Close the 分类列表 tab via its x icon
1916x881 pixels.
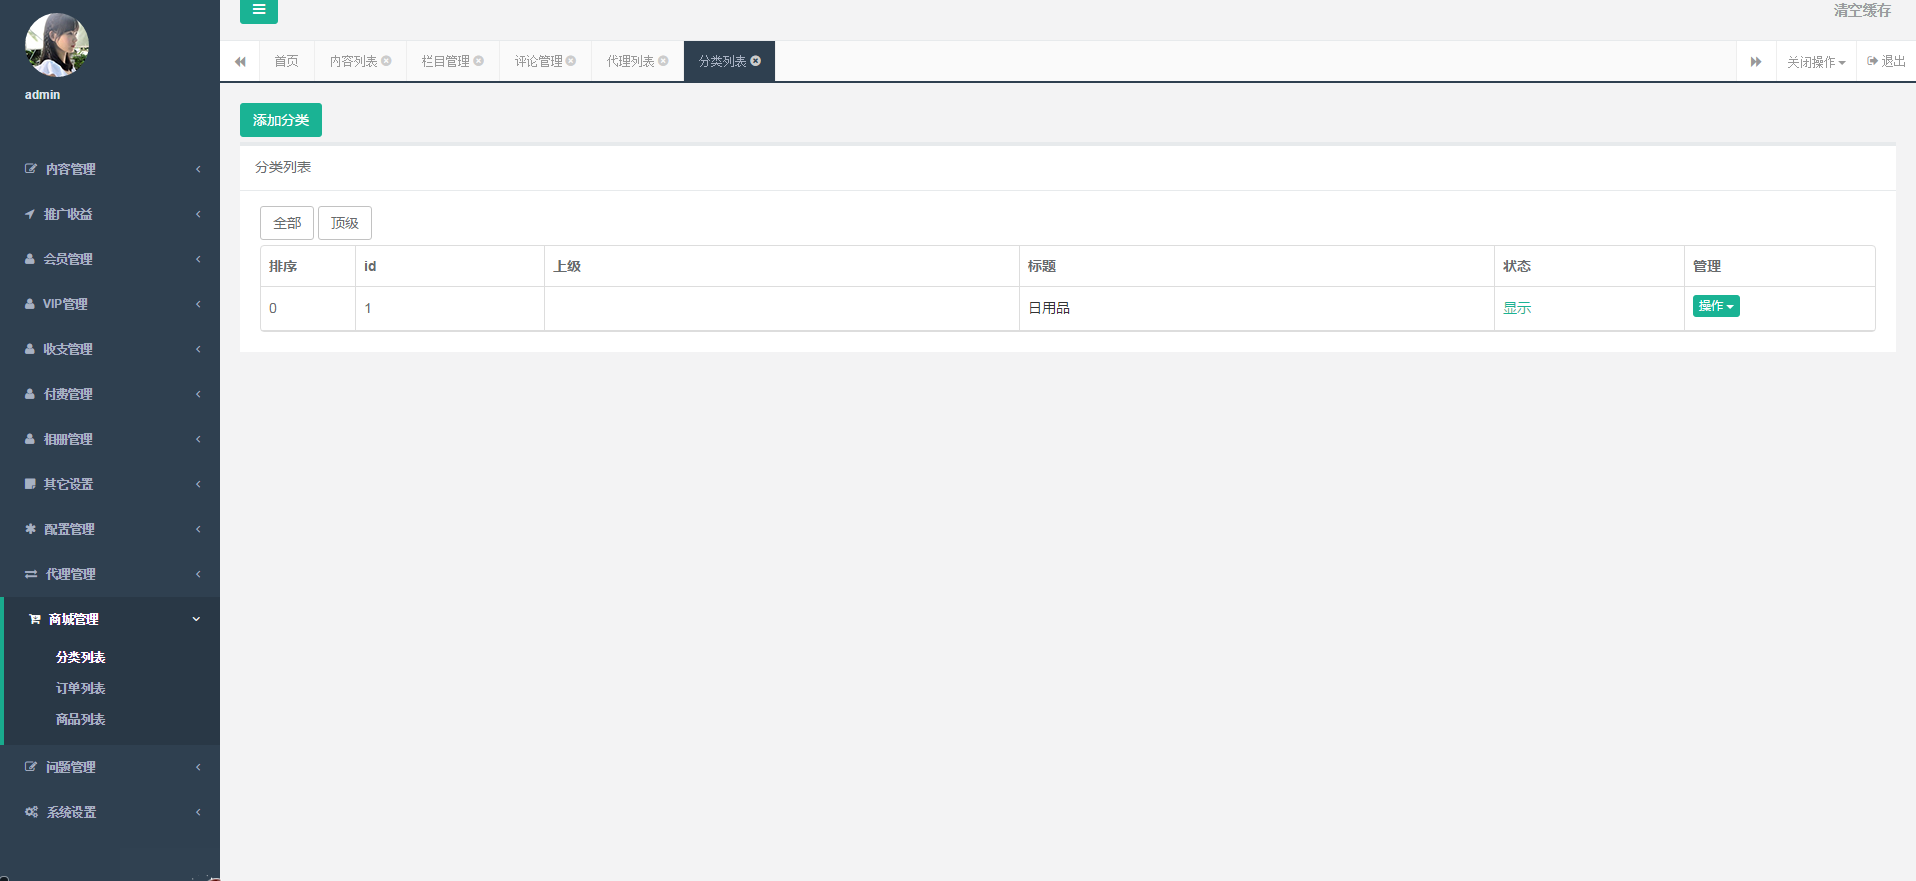pos(756,61)
